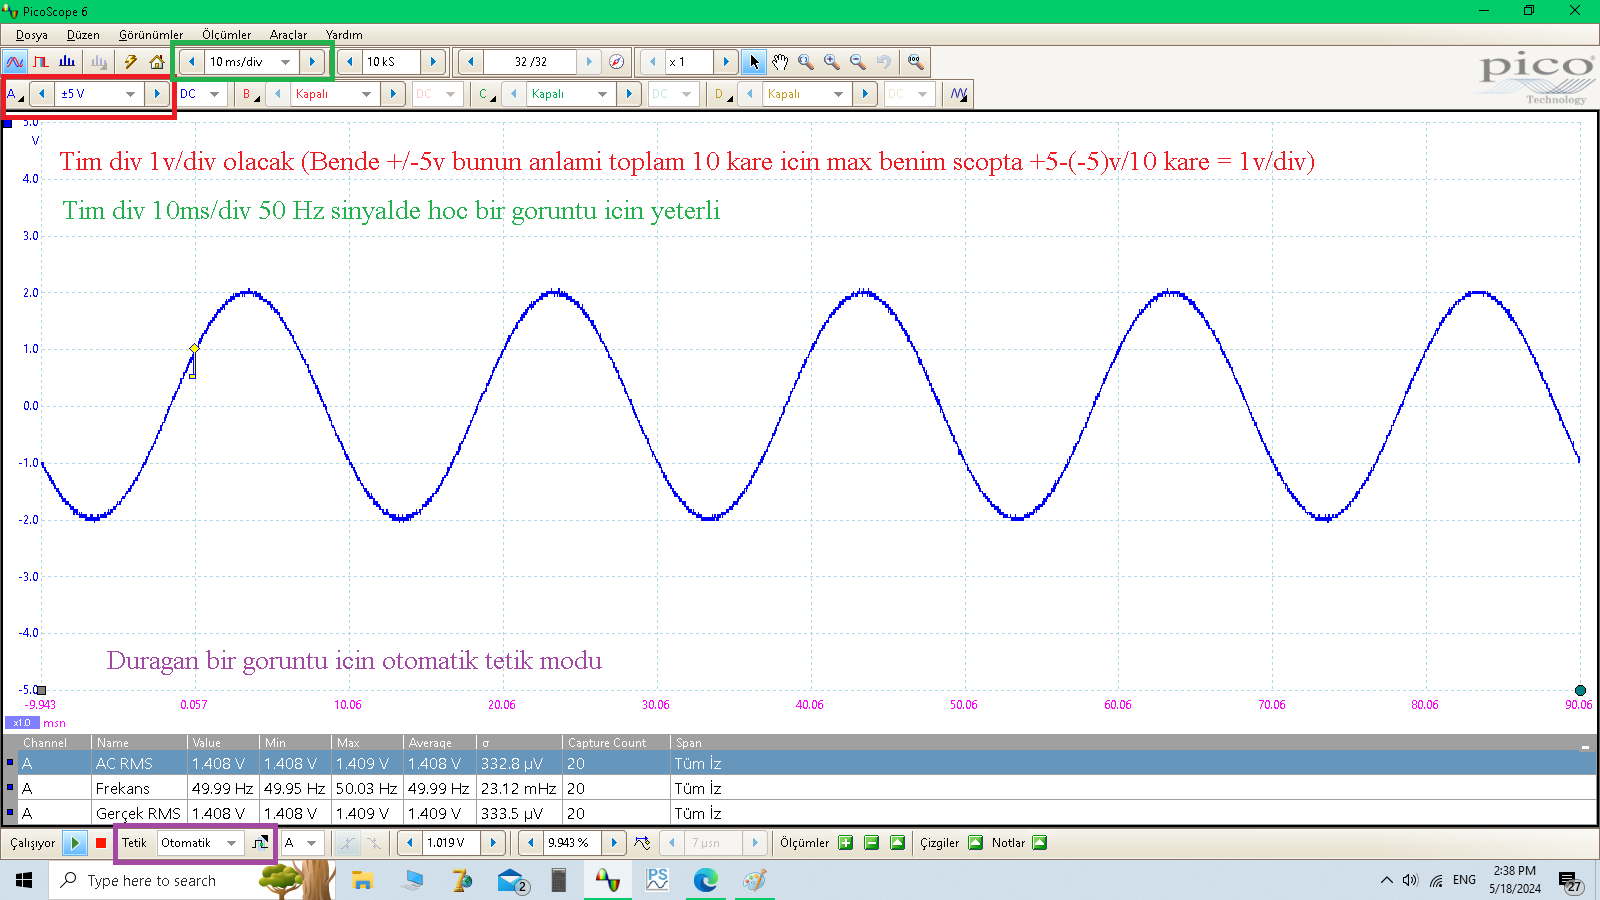
Task: Open Channel C Kapalı range dropdown
Action: 602,94
